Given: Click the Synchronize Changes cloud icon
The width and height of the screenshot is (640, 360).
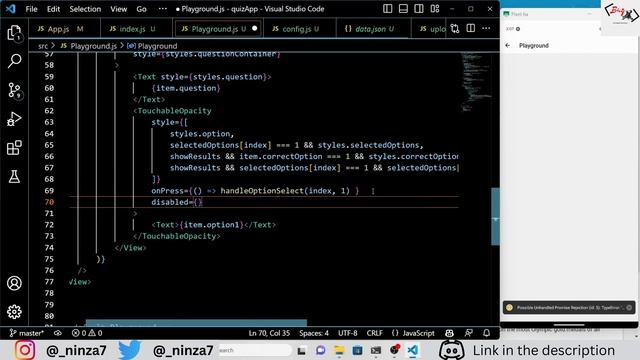Looking at the screenshot, I should tap(58, 333).
